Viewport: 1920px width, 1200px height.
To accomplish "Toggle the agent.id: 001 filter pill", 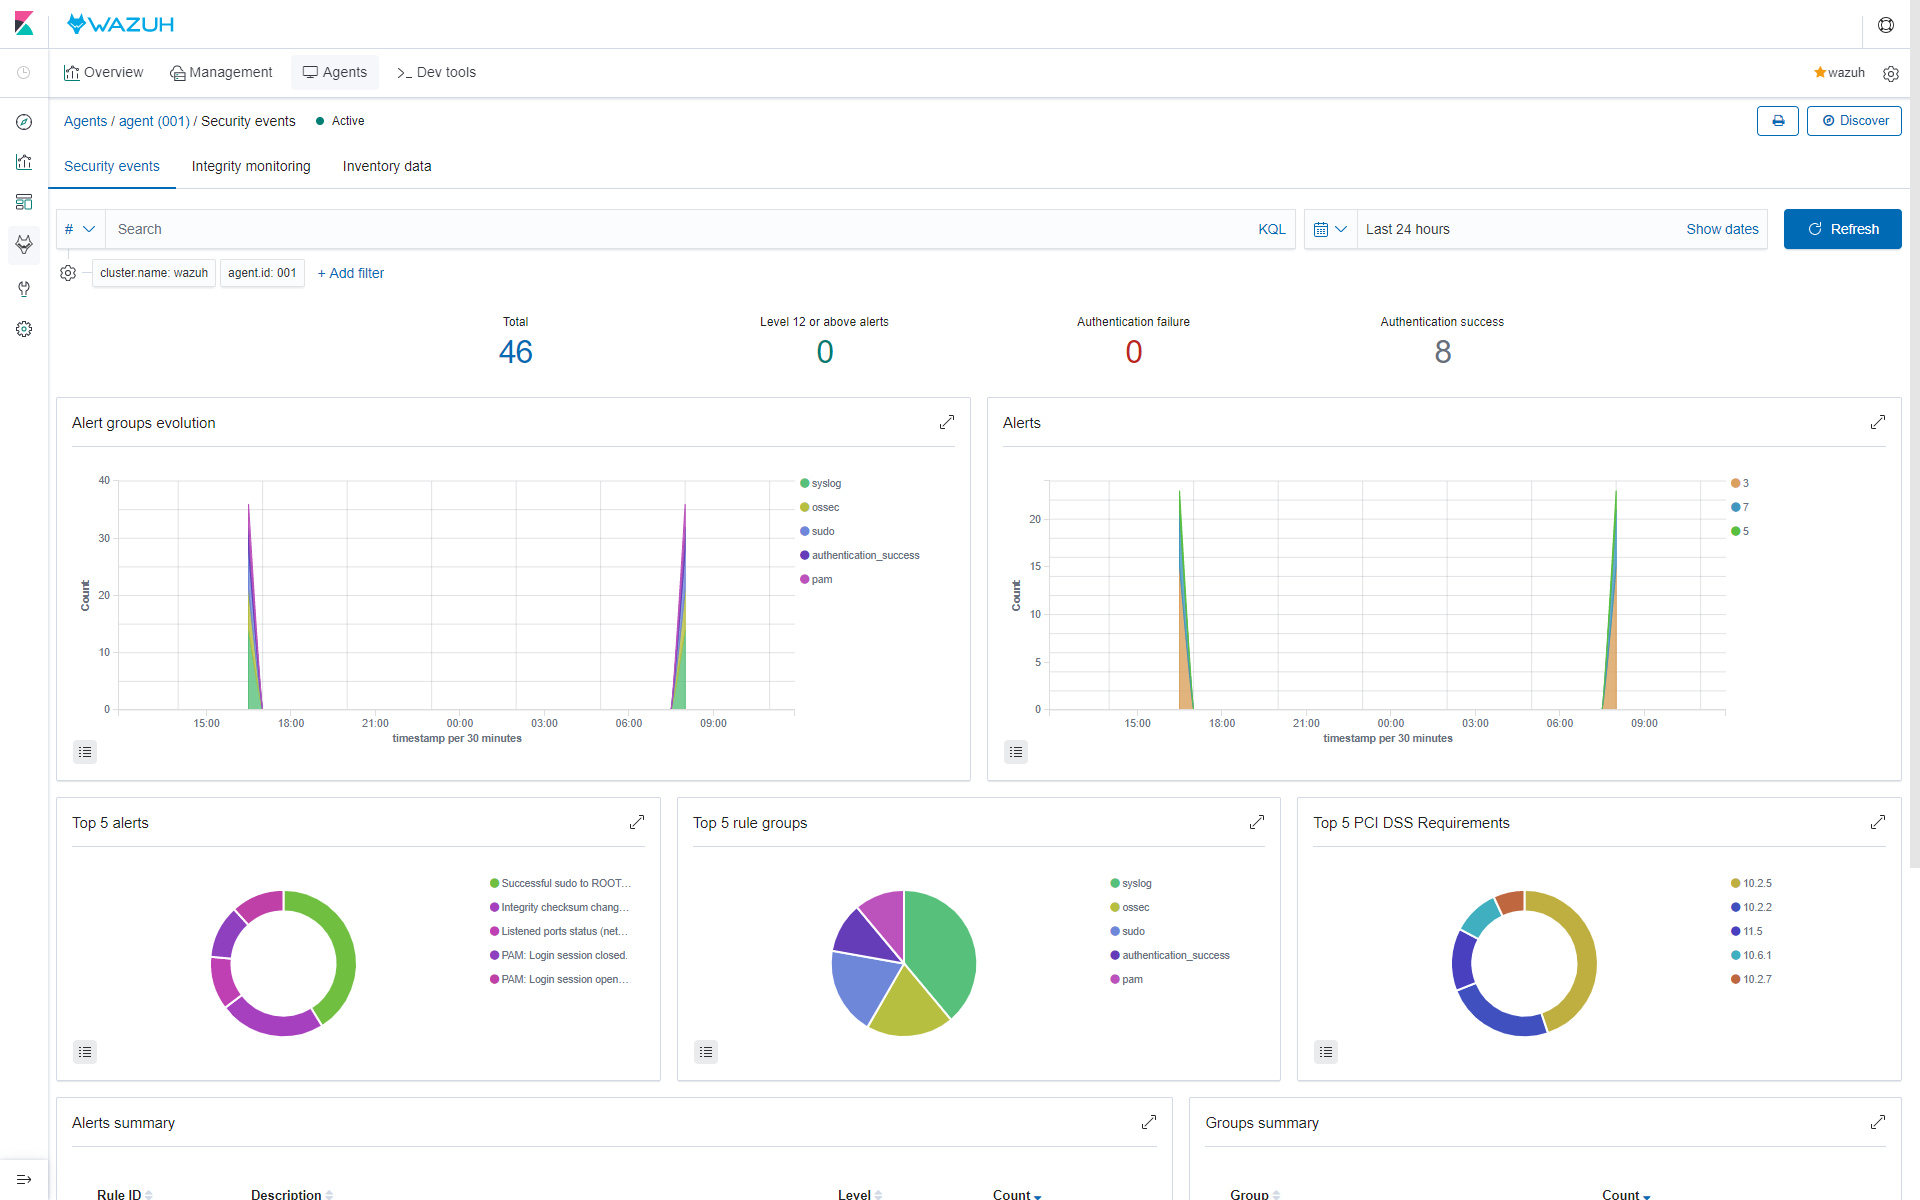I will pyautogui.click(x=262, y=273).
